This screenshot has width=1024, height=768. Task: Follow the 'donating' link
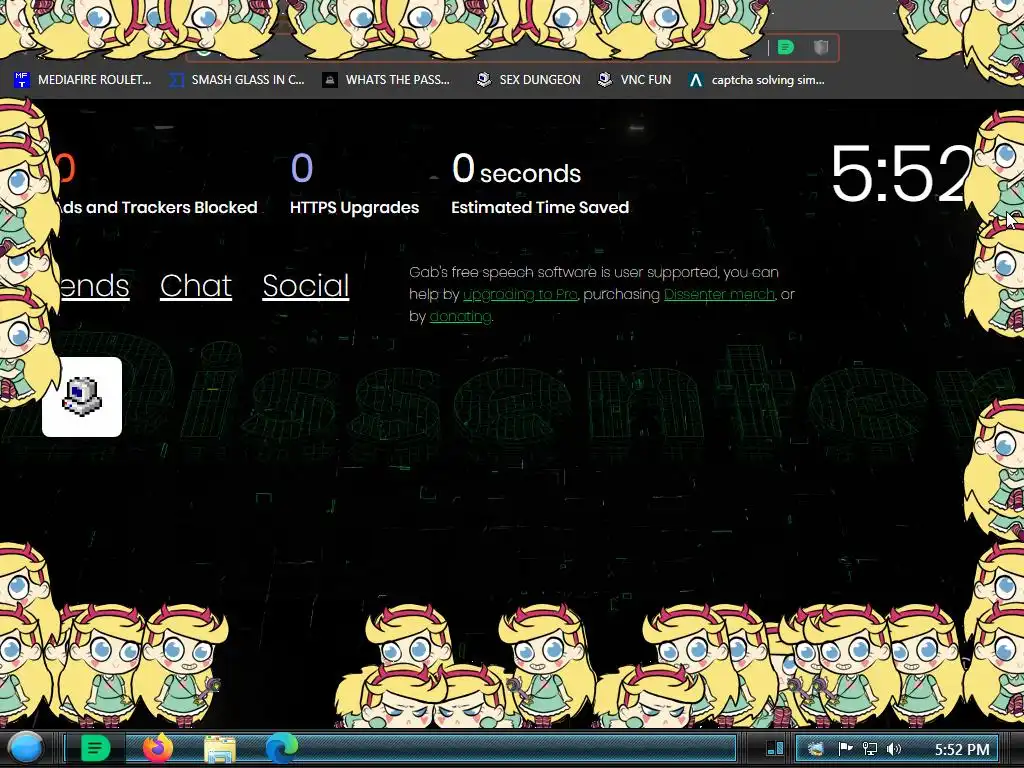pos(460,317)
